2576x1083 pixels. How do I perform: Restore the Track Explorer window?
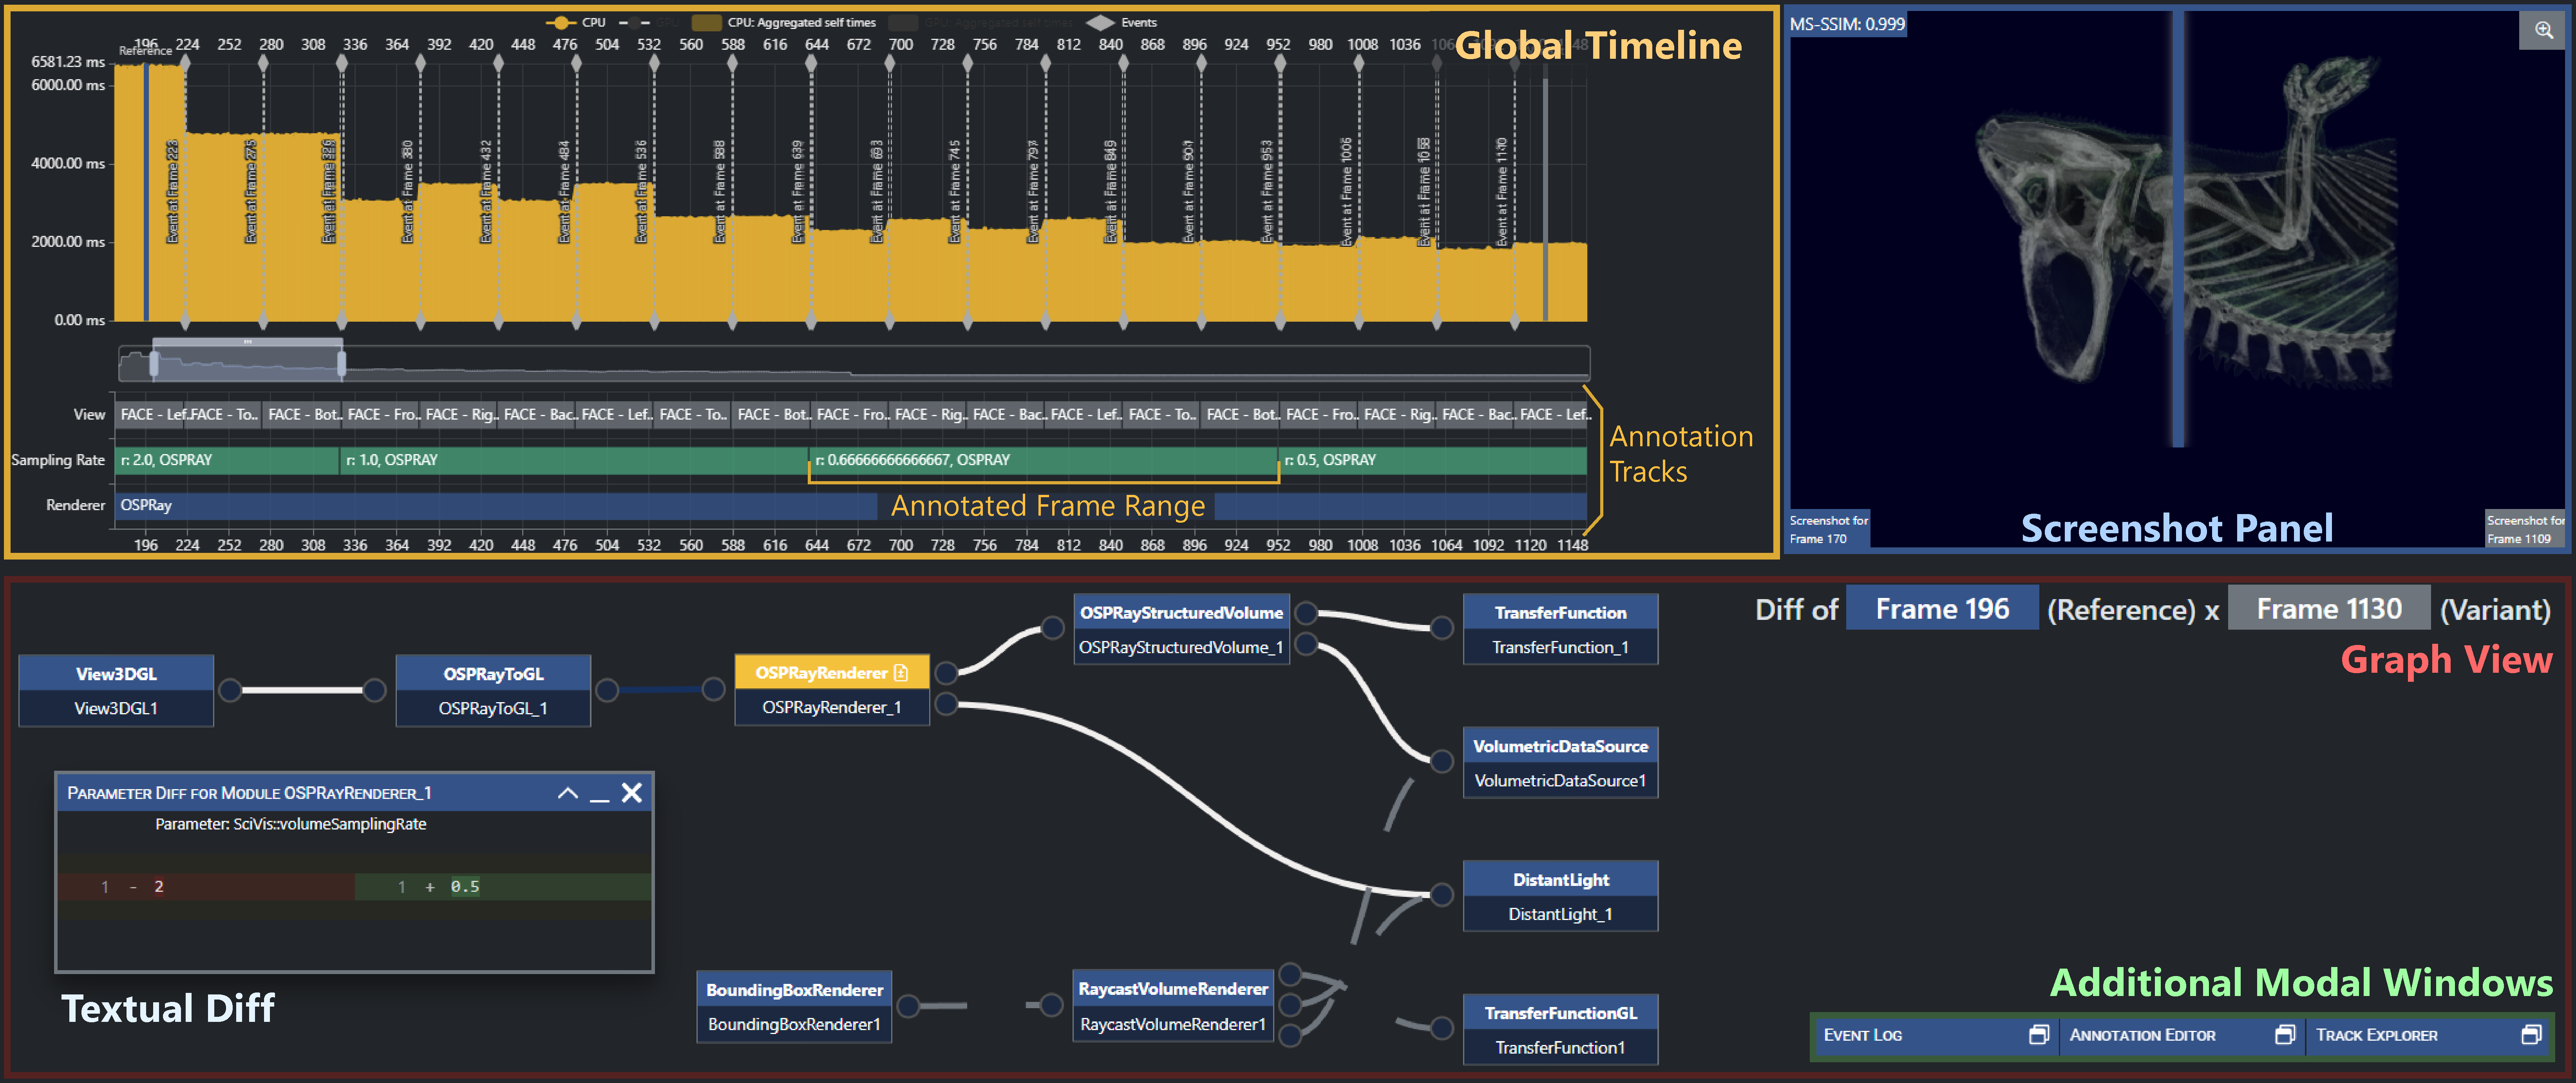coord(2530,1034)
